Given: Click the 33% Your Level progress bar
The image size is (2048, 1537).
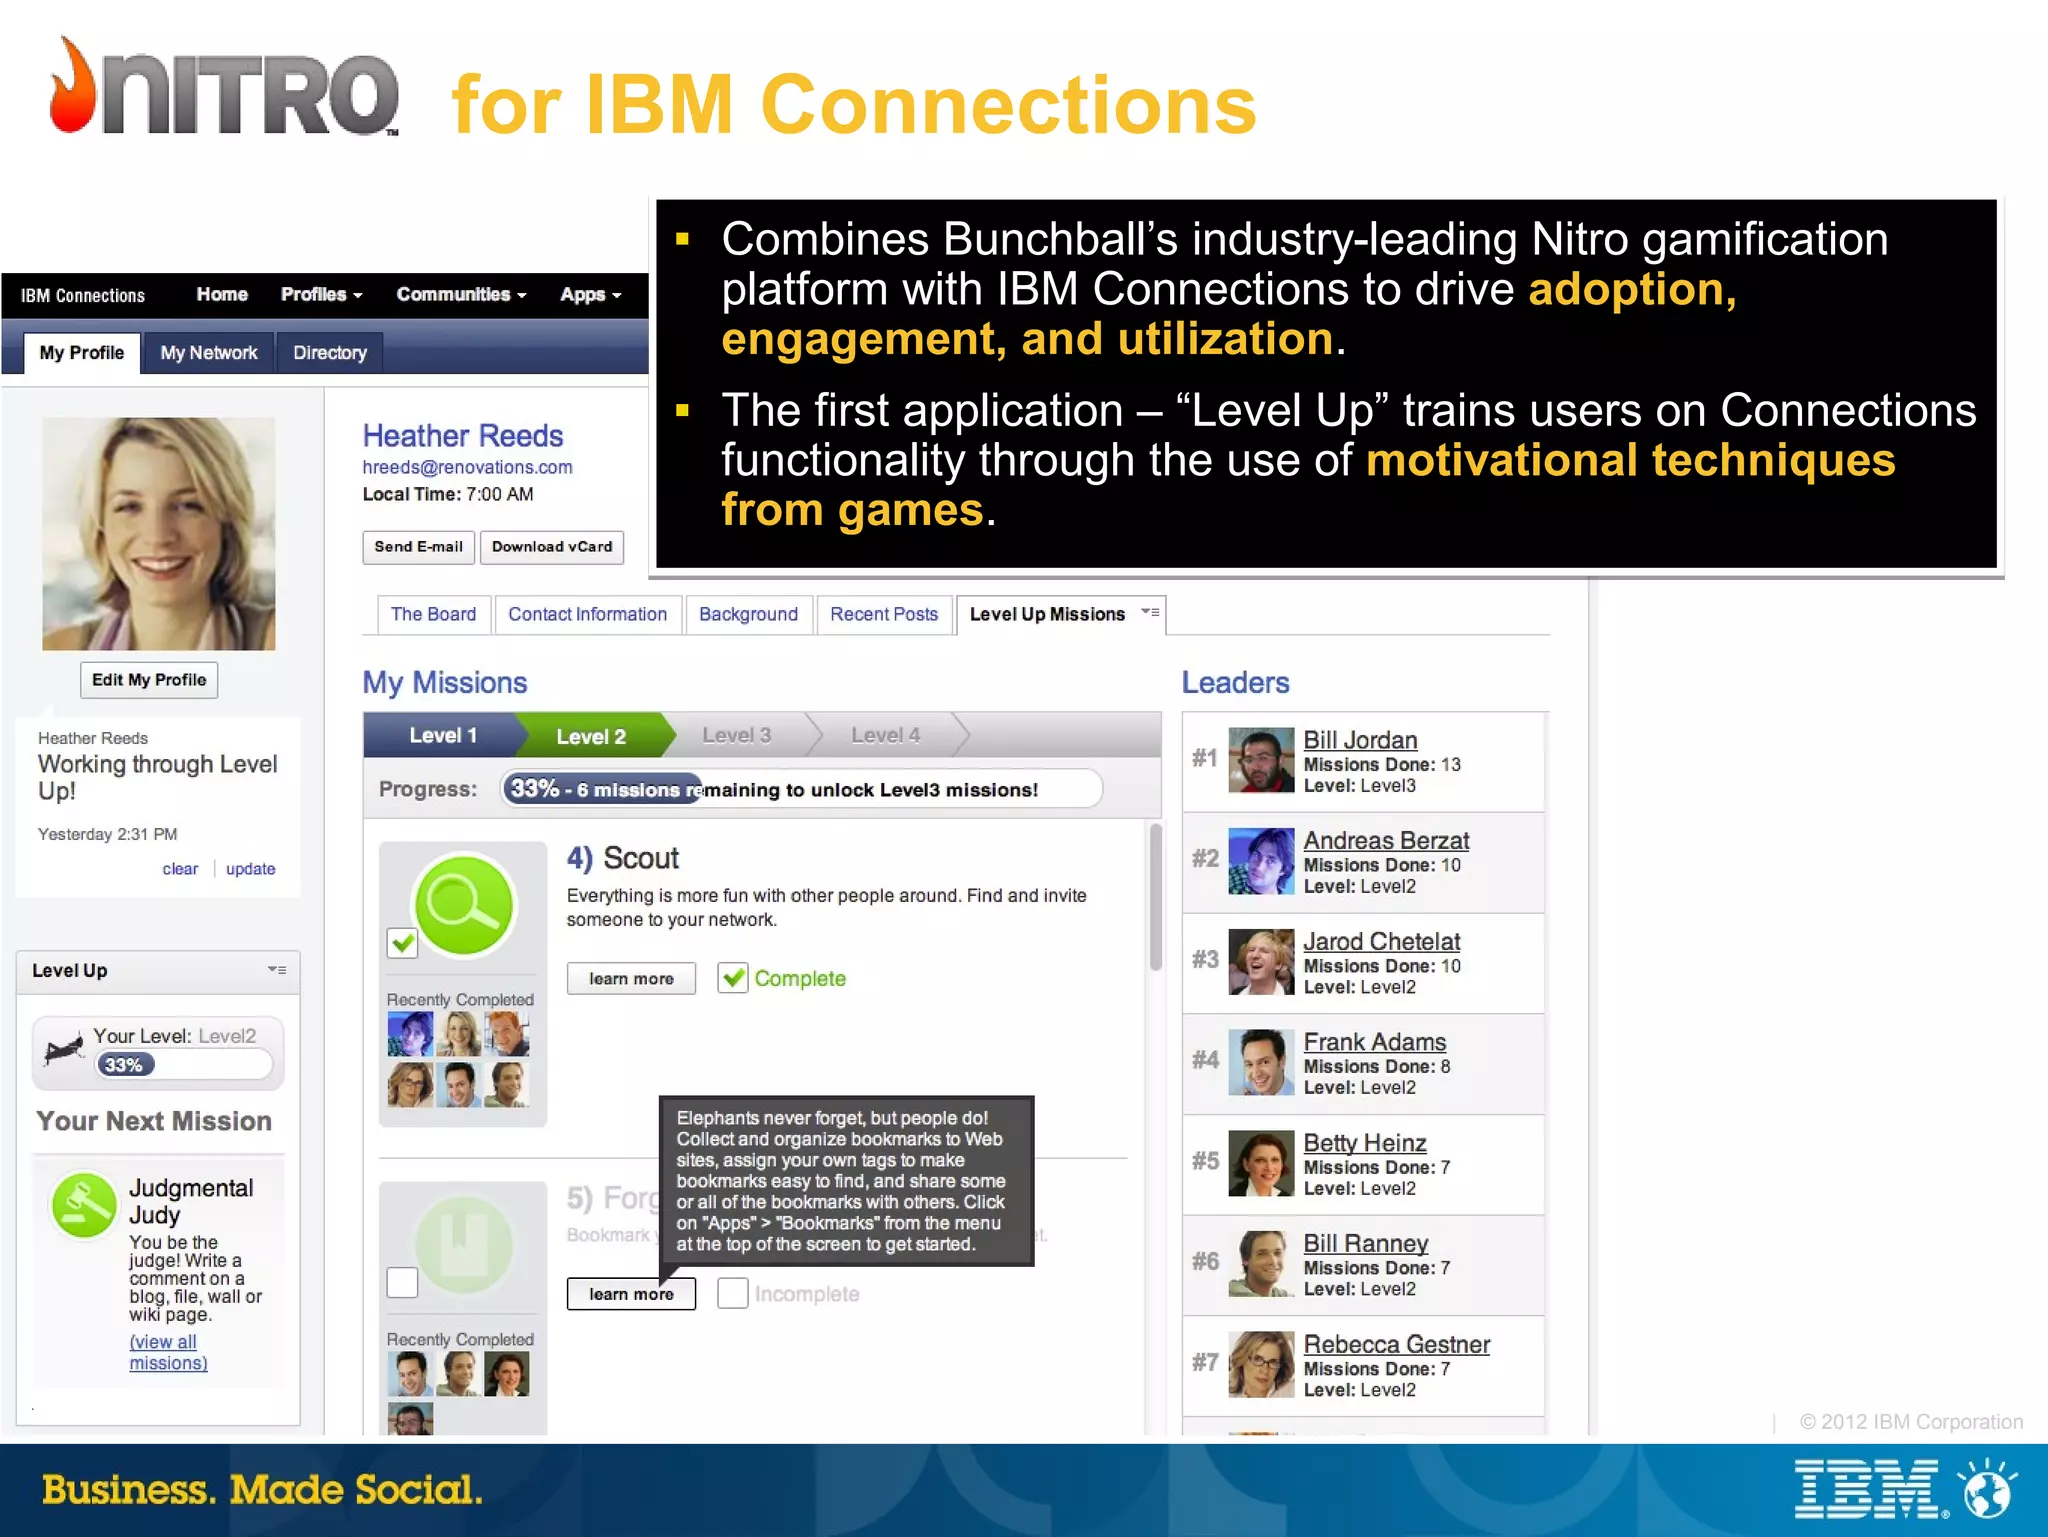Looking at the screenshot, I should pos(184,1065).
